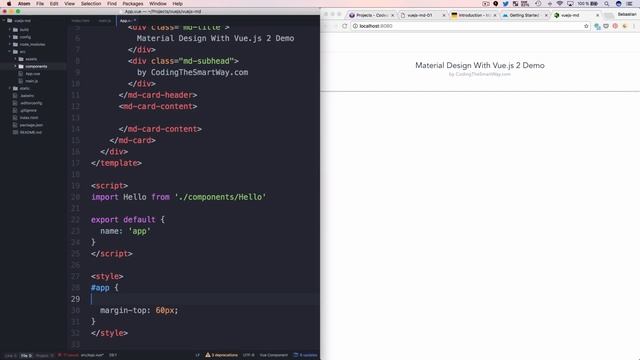
Task: Open package.json in the tree view
Action: [x=31, y=125]
